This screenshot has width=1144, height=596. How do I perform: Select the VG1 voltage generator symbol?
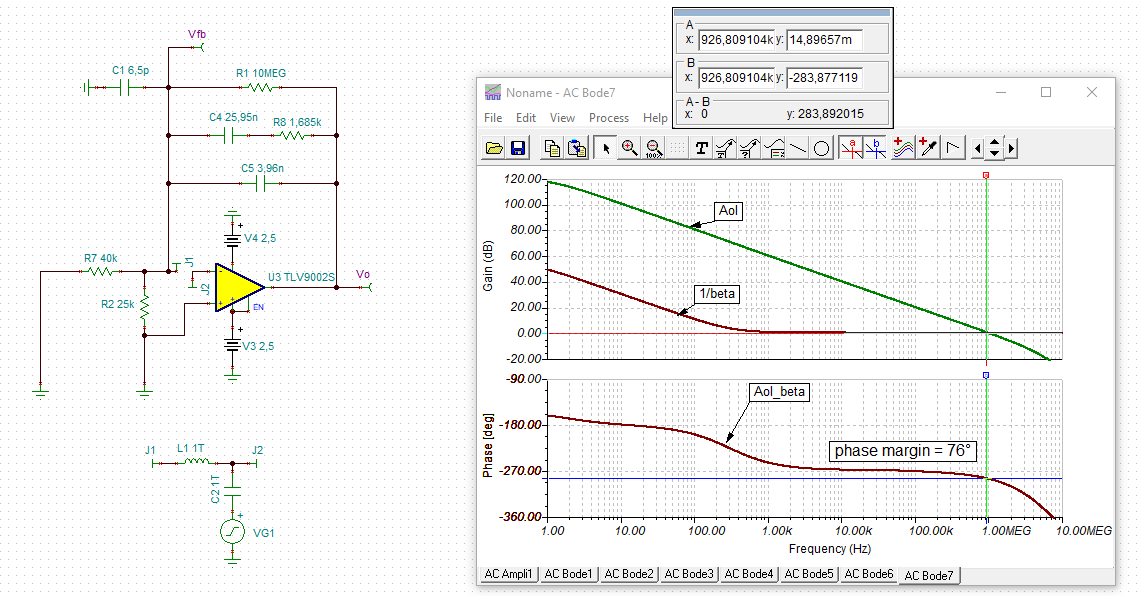pos(233,532)
